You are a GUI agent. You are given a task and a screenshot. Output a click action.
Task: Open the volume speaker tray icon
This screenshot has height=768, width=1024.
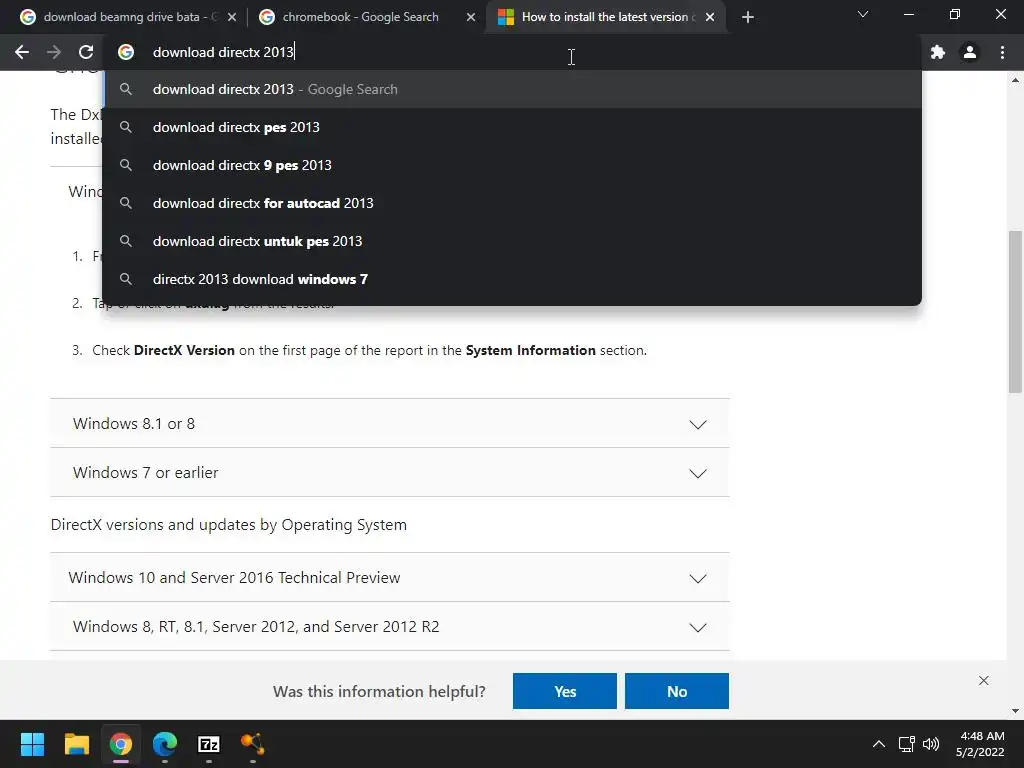[x=931, y=744]
